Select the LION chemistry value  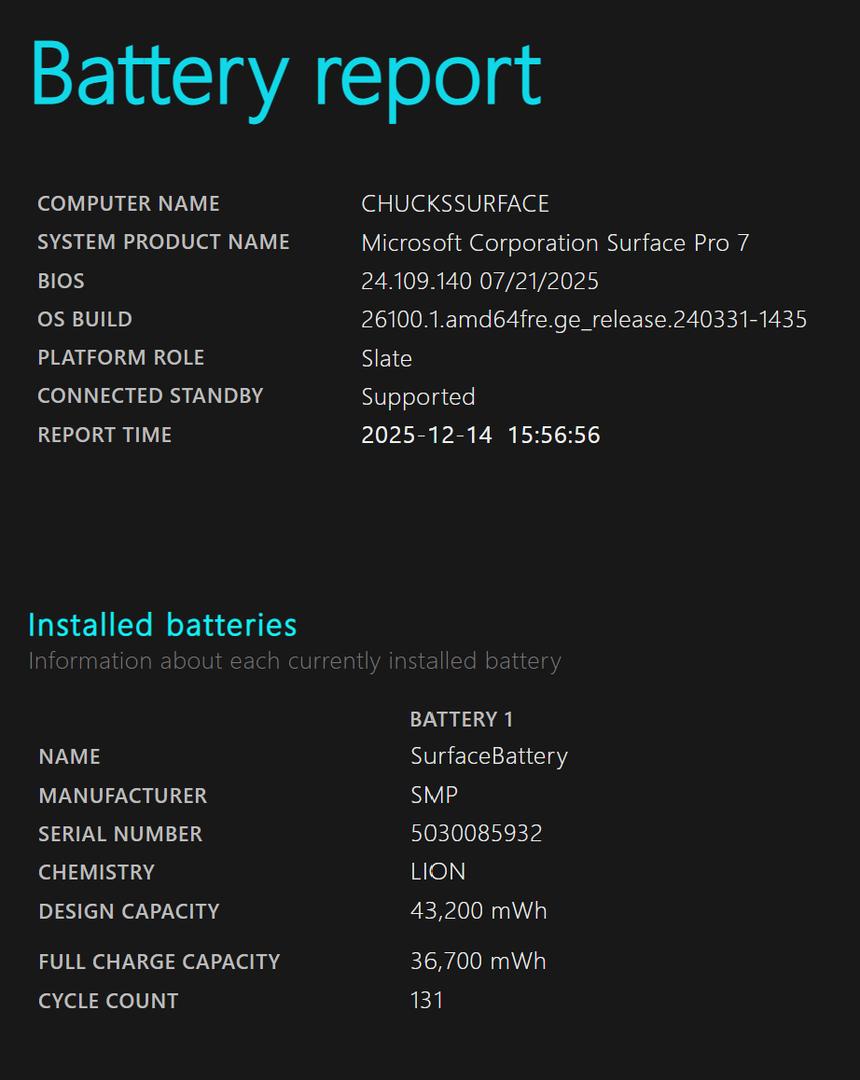[x=438, y=872]
